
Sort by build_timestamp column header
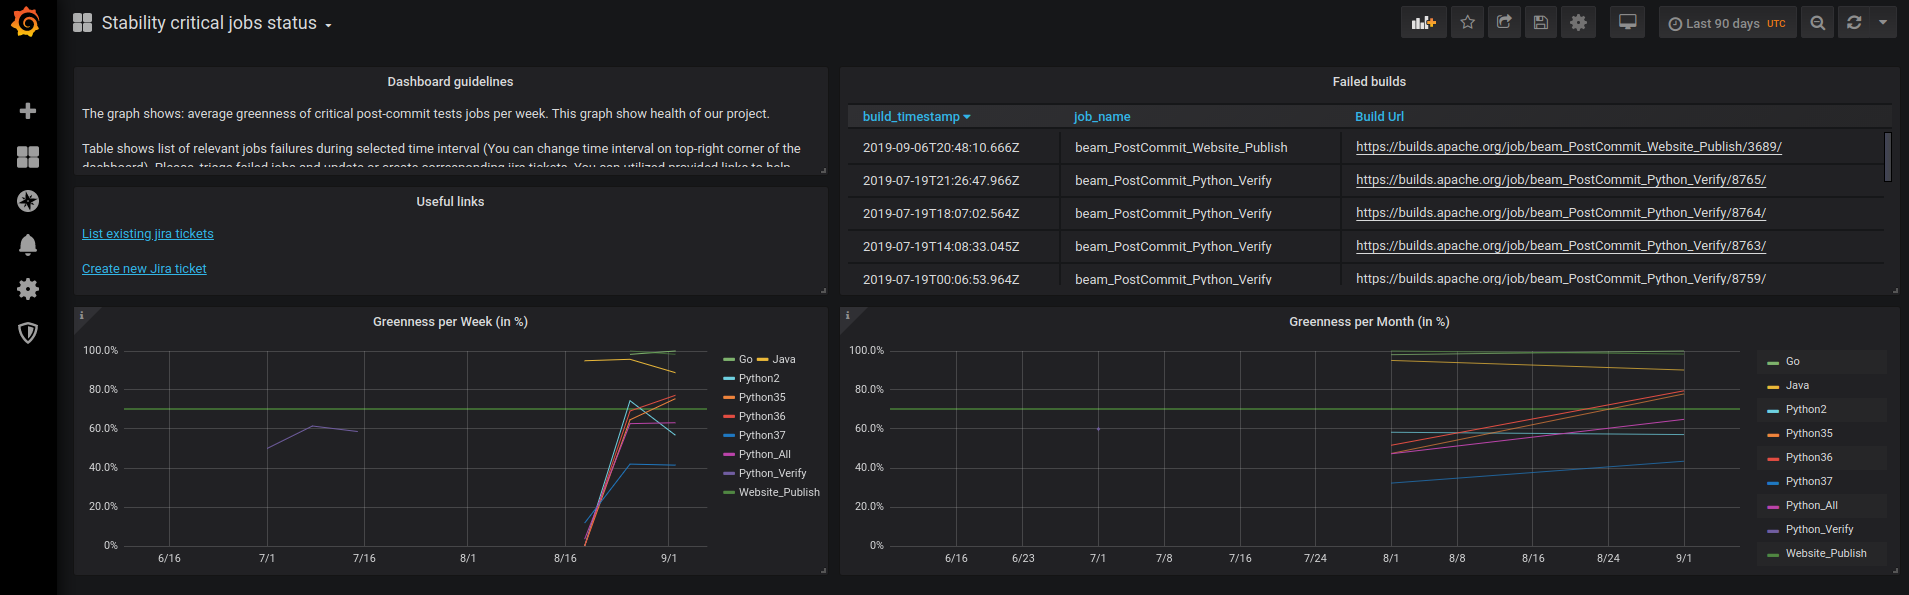coord(917,117)
